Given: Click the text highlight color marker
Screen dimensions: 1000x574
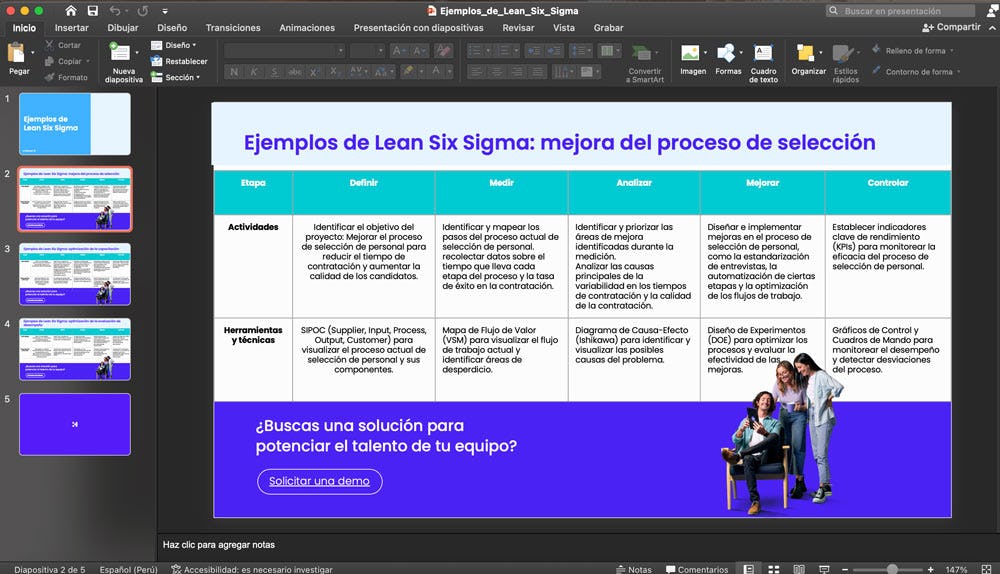Looking at the screenshot, I should (x=408, y=71).
